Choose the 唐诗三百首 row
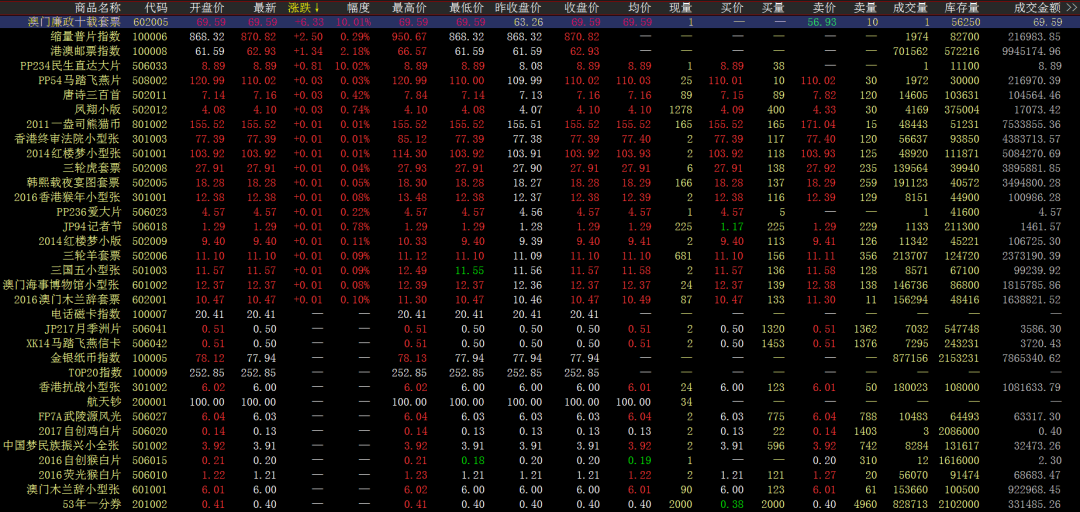This screenshot has height=512, width=1080. [x=540, y=94]
